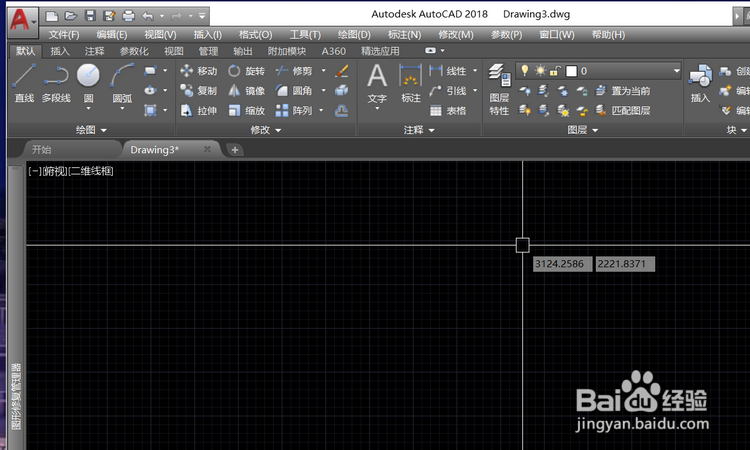This screenshot has height=450, width=750.
Task: Click the Open file icon in quick access toolbar
Action: 71,16
